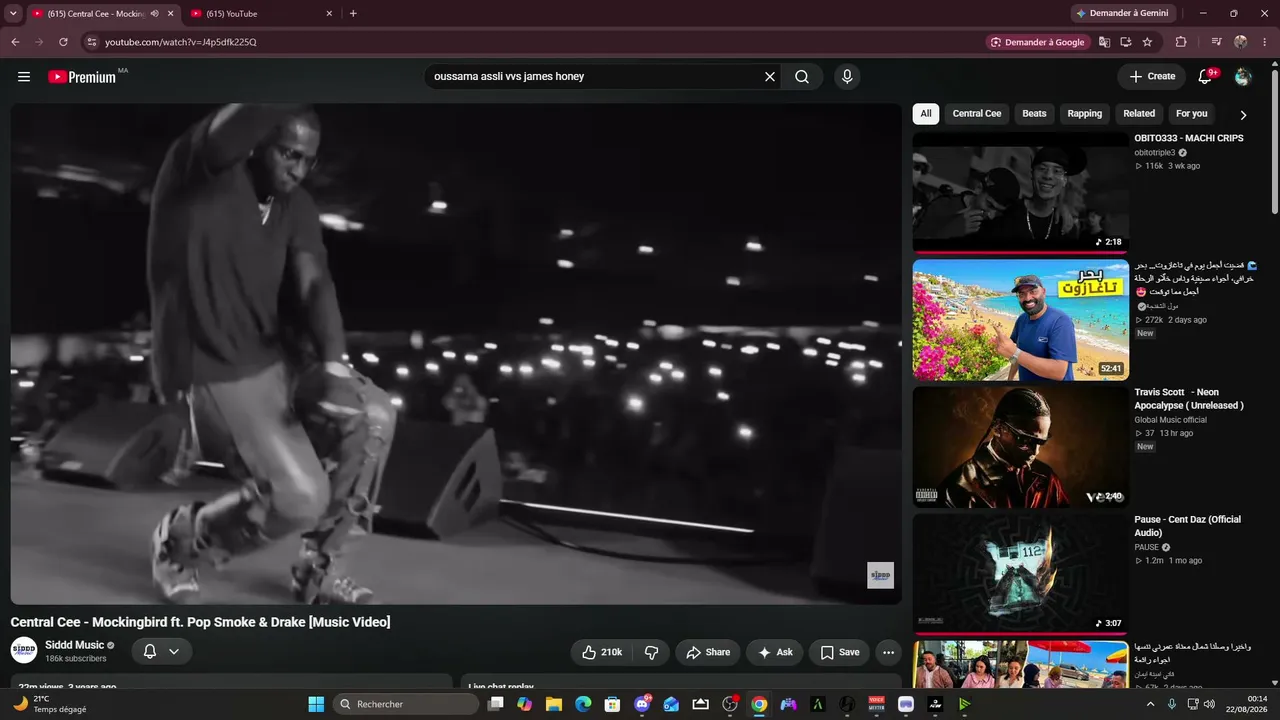
Task: Save the video to a playlist
Action: click(840, 652)
